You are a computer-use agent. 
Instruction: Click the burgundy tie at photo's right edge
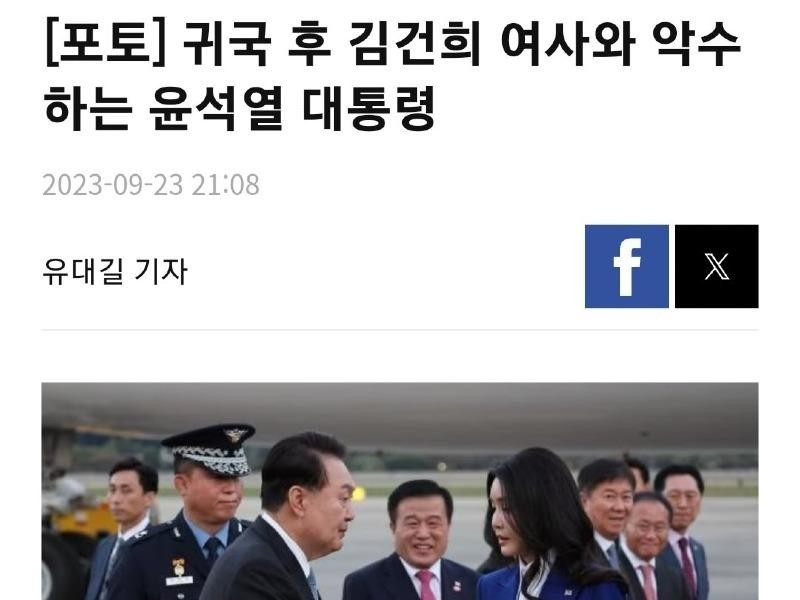click(687, 567)
